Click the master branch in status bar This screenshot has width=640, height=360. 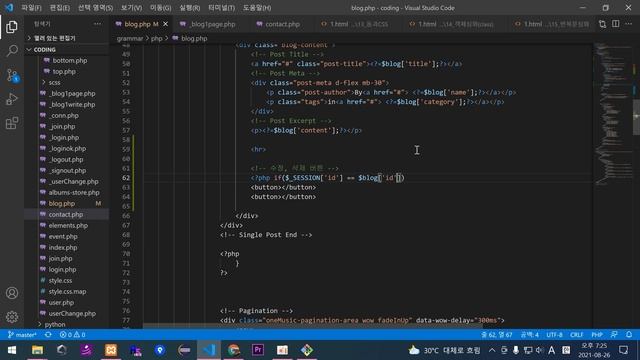click(x=22, y=335)
